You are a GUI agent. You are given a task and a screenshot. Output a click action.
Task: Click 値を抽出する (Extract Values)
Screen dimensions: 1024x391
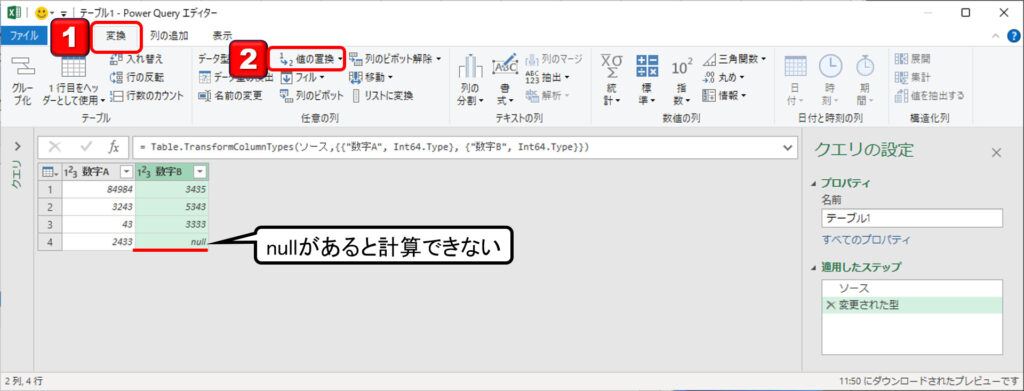click(x=929, y=95)
